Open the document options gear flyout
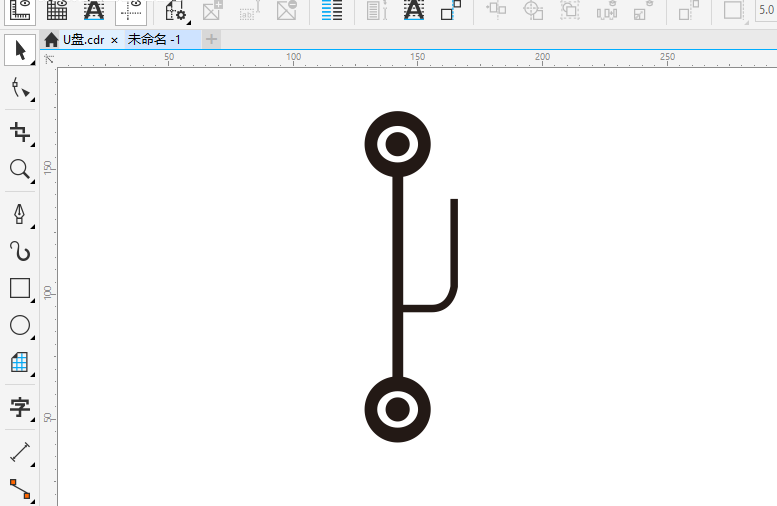 point(175,10)
